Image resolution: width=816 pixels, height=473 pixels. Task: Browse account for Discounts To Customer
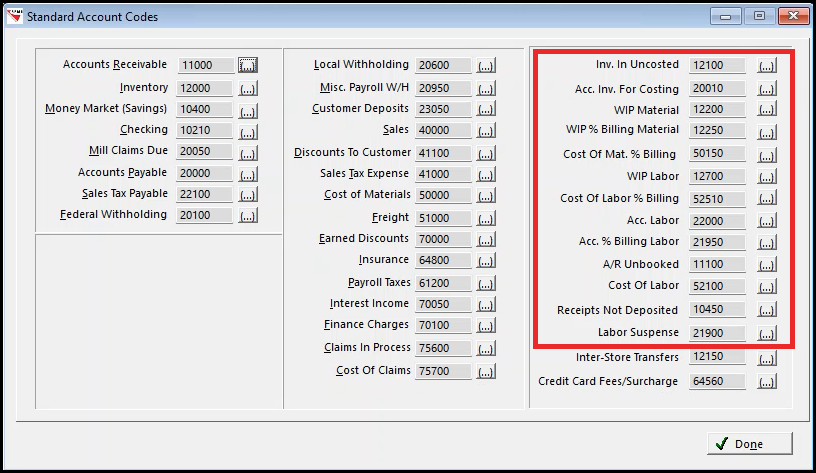tap(486, 154)
